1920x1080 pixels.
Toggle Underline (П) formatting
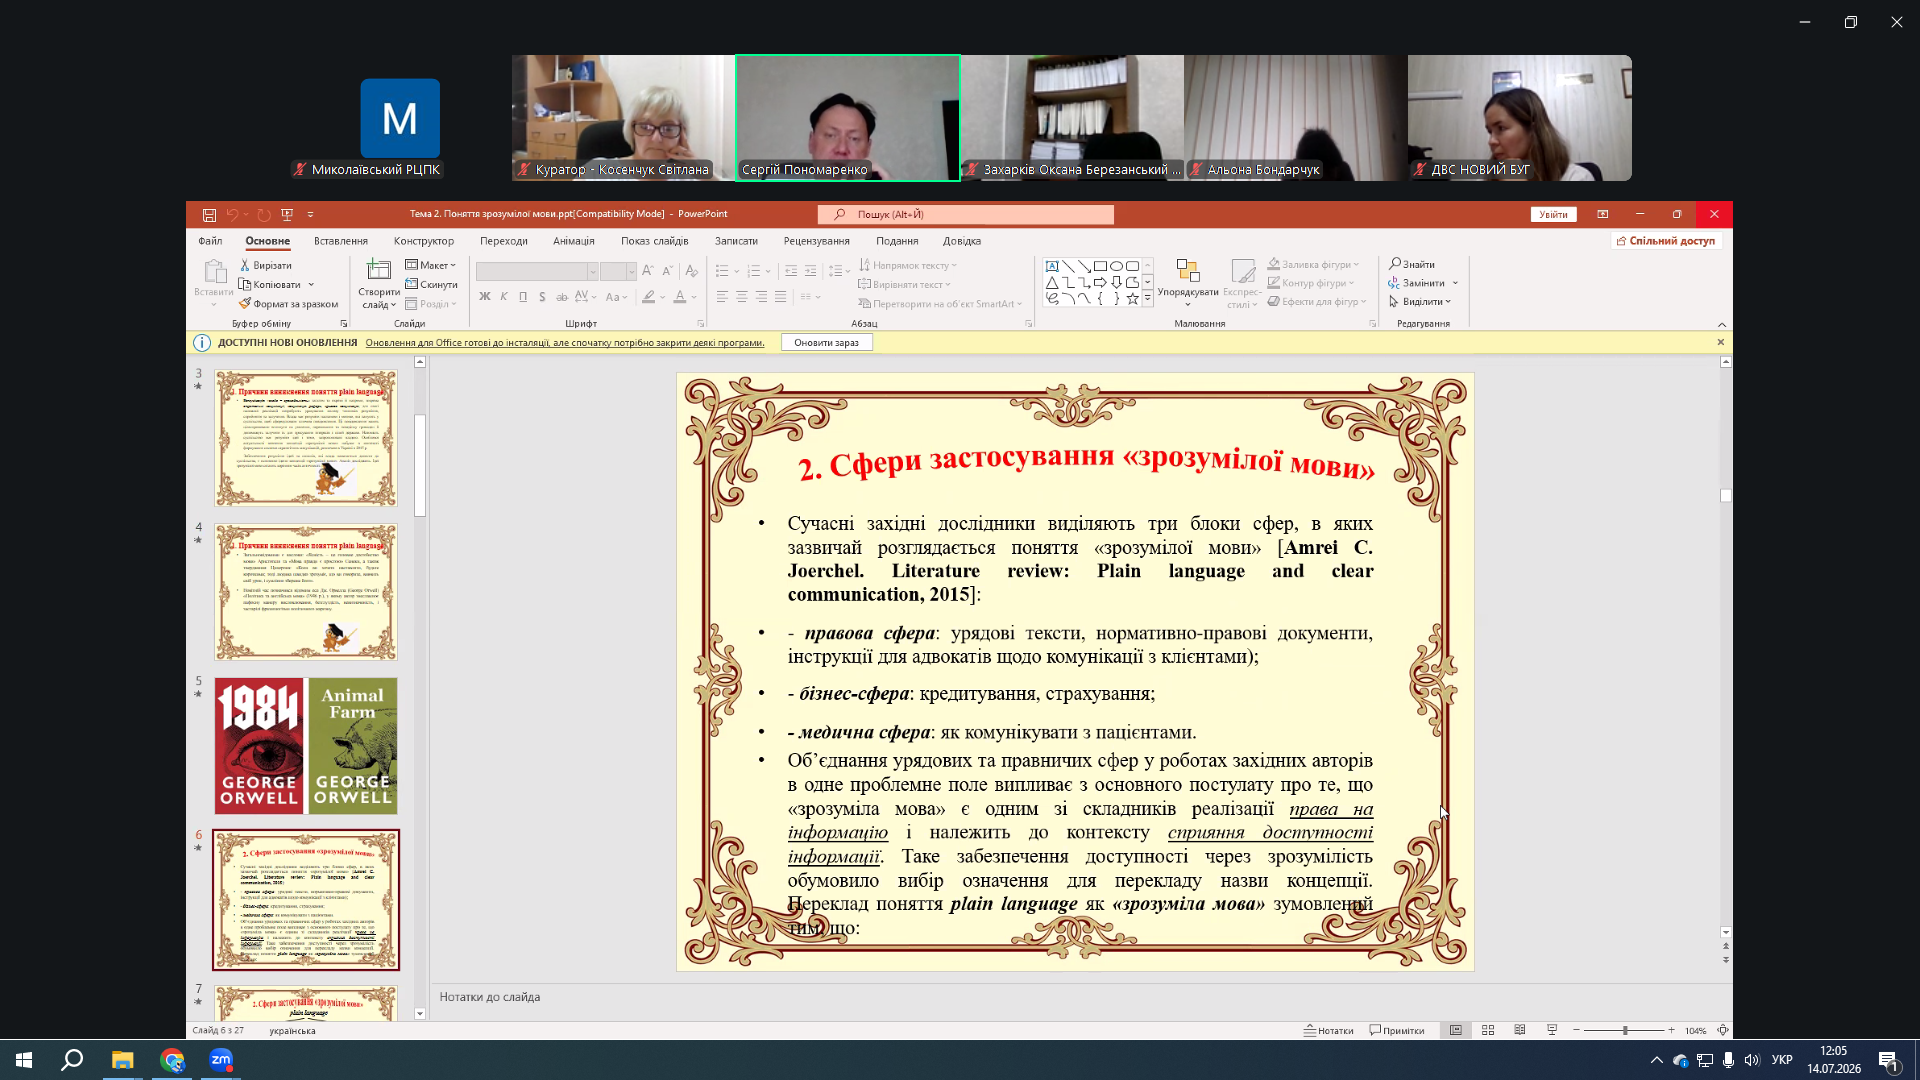pyautogui.click(x=523, y=297)
